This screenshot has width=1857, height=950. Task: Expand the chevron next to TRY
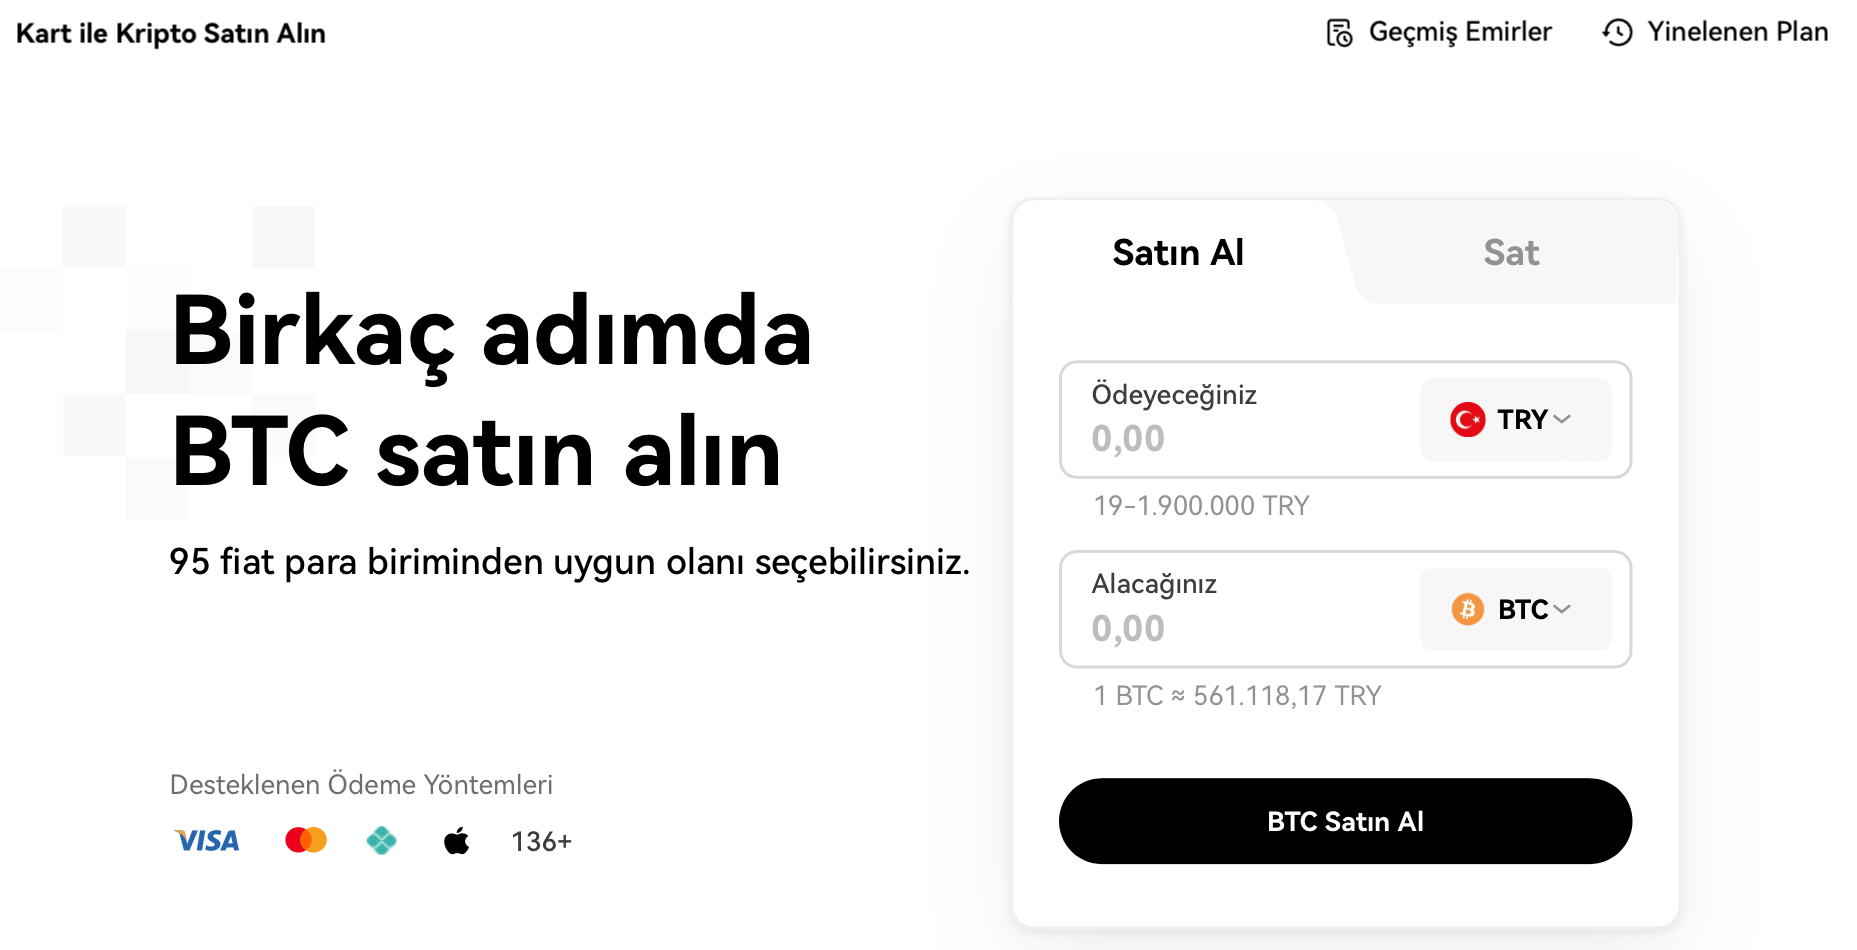point(1562,420)
